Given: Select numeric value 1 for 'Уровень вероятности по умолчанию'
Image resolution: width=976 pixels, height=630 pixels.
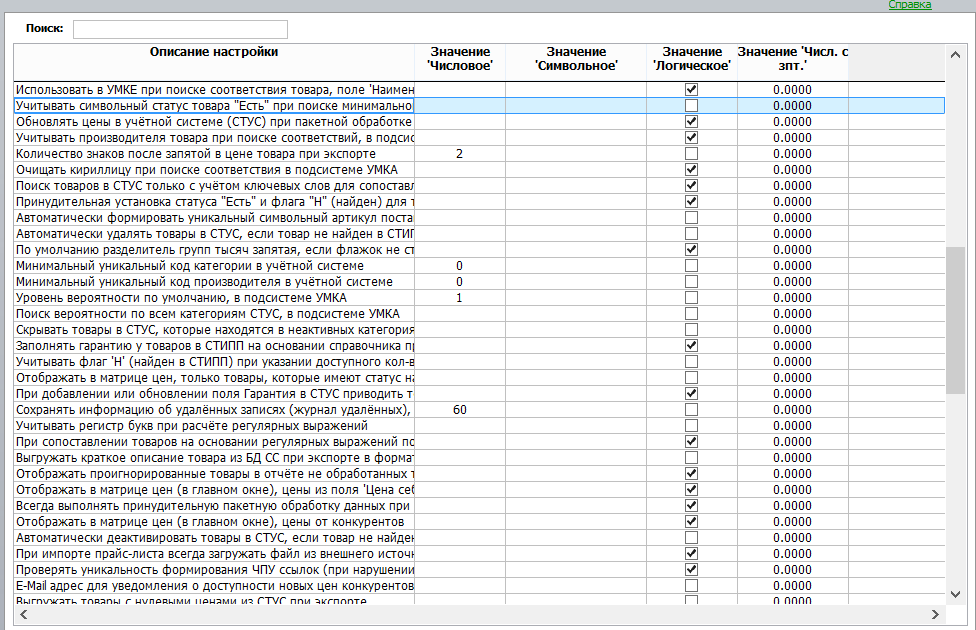Looking at the screenshot, I should 459,298.
